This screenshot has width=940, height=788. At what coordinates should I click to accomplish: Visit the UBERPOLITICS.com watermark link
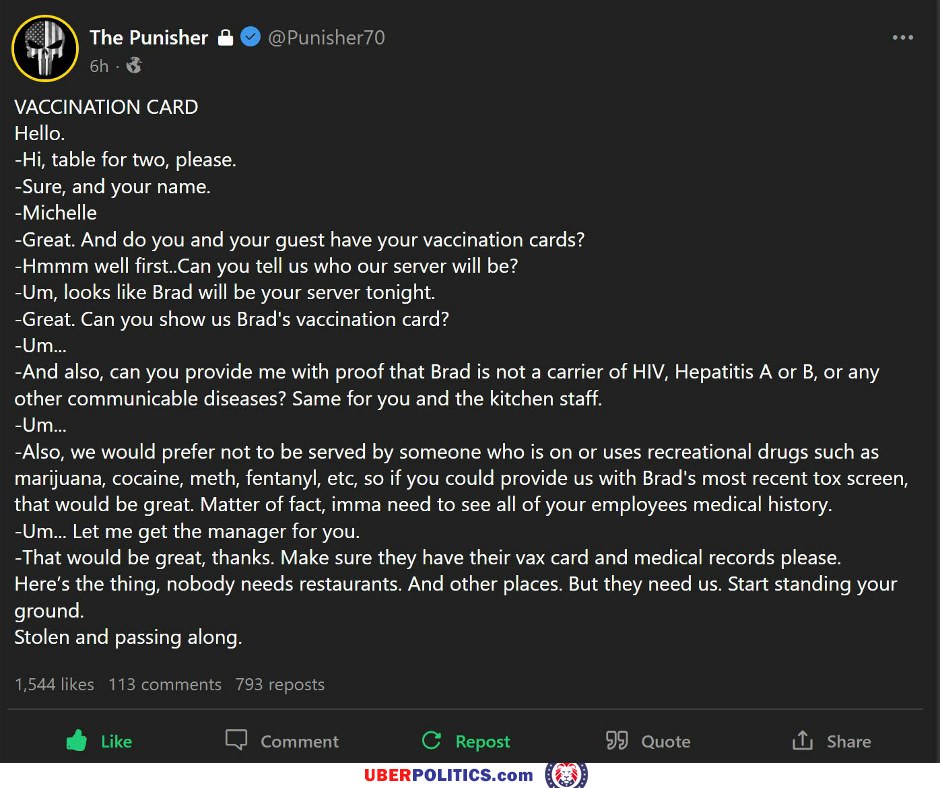tap(448, 775)
